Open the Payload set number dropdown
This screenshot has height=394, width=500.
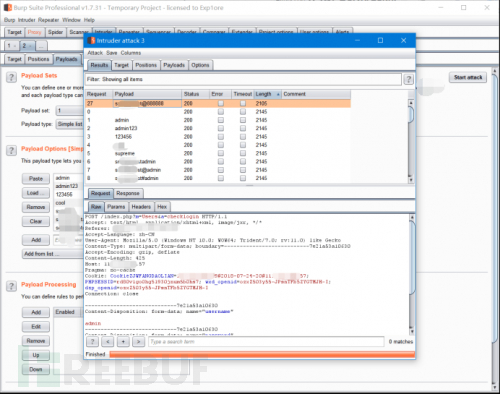70,110
